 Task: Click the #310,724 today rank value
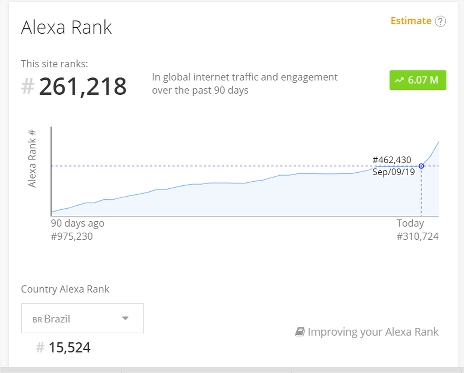[x=418, y=236]
